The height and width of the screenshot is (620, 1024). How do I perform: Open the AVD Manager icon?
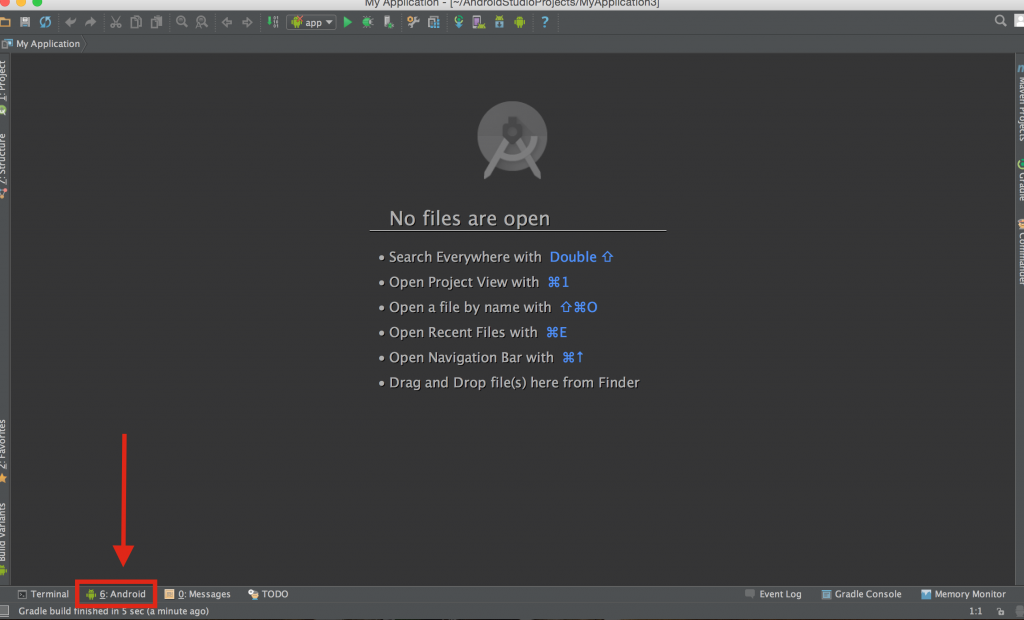tap(479, 22)
